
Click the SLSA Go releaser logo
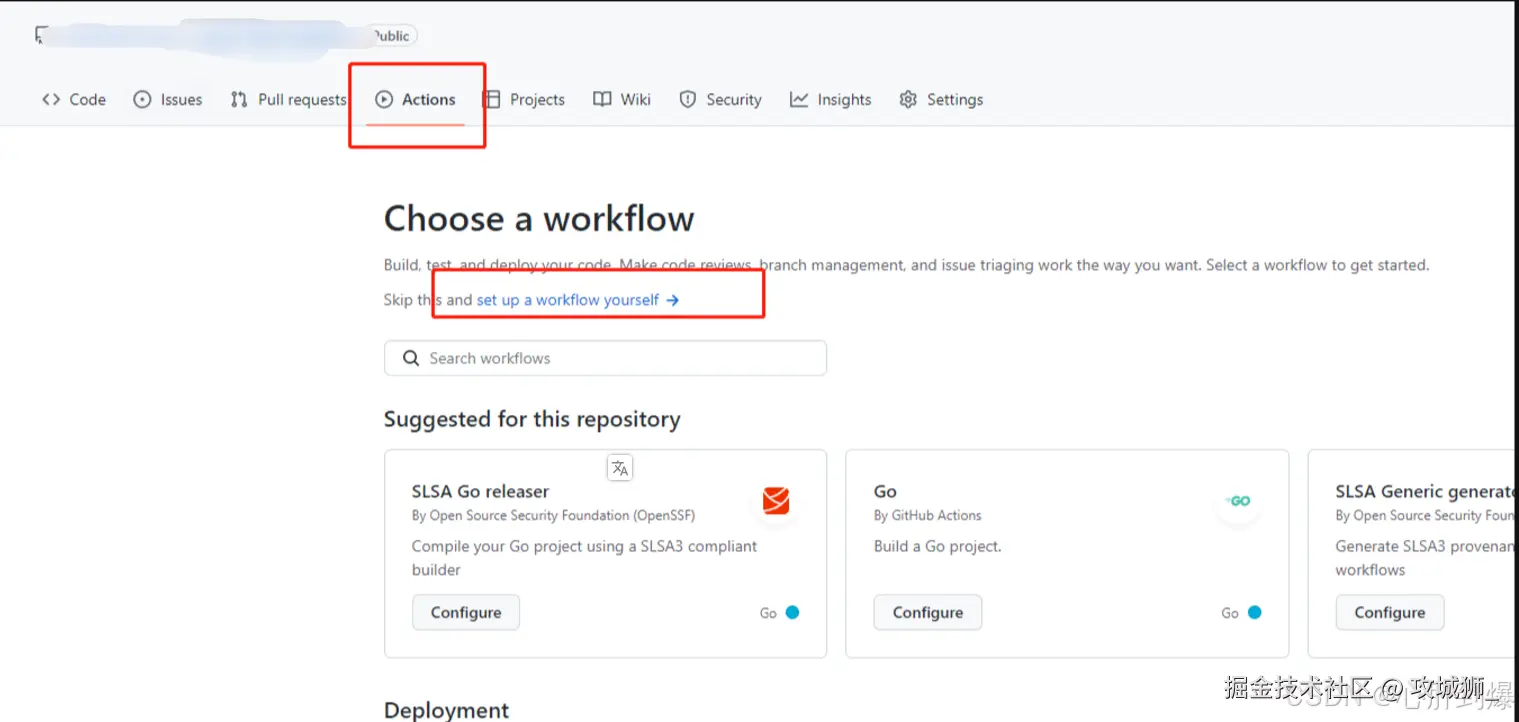point(776,500)
